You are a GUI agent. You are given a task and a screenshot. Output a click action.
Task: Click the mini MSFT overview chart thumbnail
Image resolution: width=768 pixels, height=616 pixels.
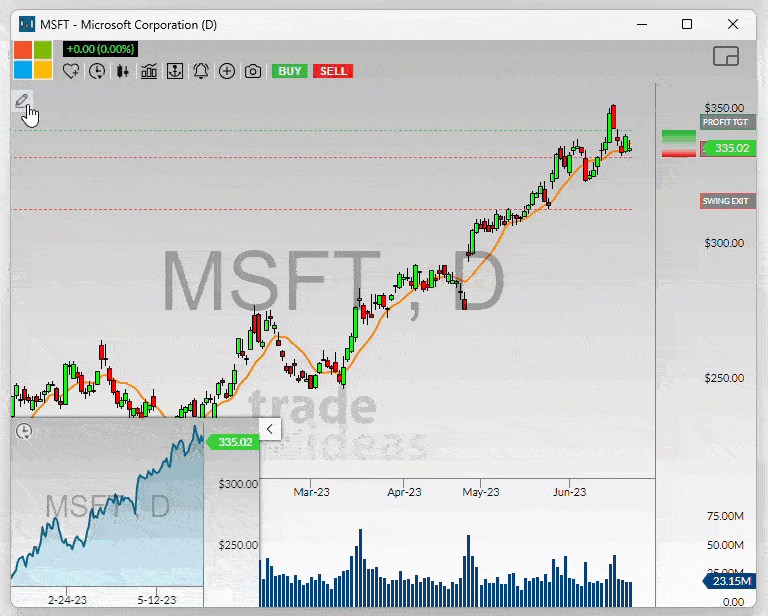pos(106,510)
